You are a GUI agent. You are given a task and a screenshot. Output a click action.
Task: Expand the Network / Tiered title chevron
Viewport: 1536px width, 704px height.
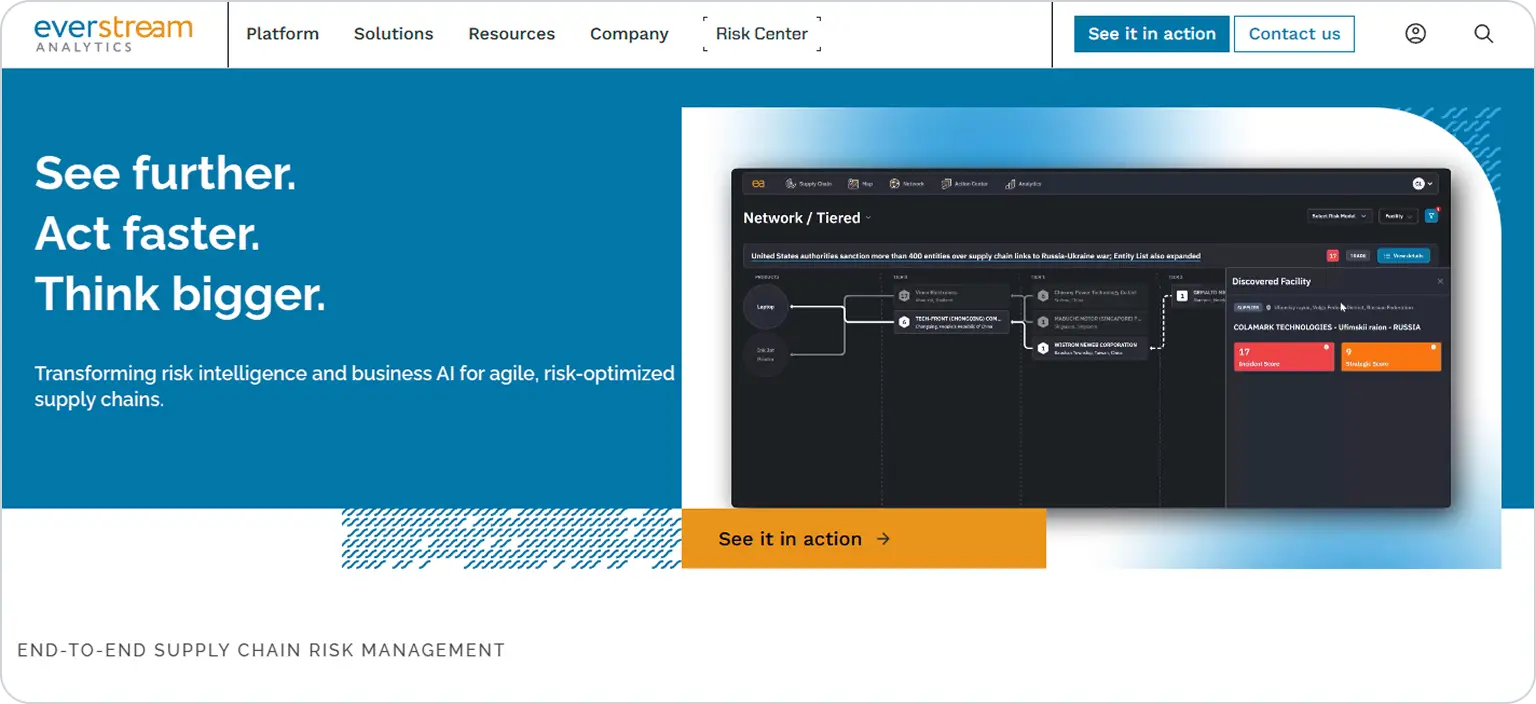click(x=868, y=218)
